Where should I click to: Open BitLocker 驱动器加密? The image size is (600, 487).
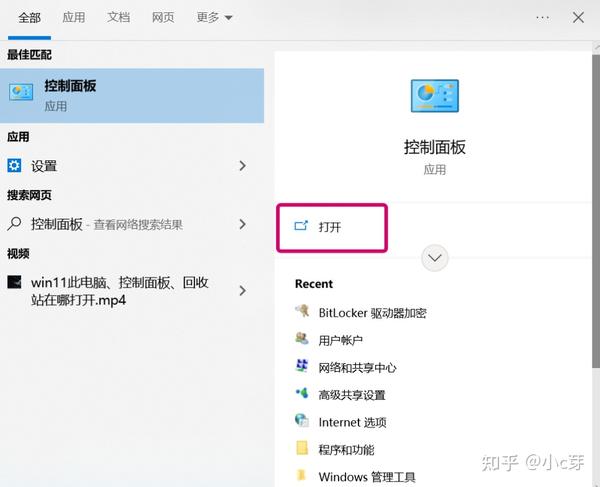click(x=372, y=313)
